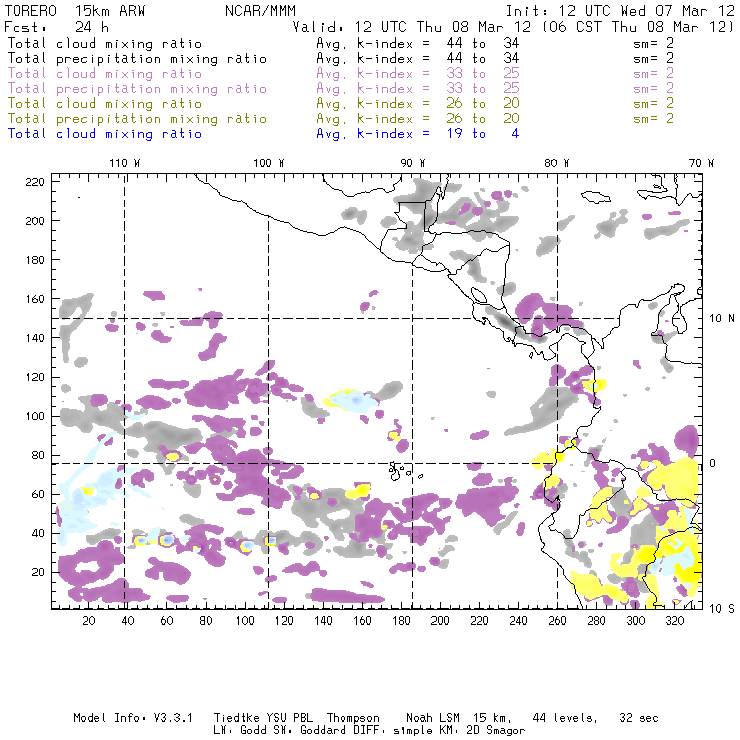
Task: Select the equator '0' latitude label
Action: [x=713, y=463]
